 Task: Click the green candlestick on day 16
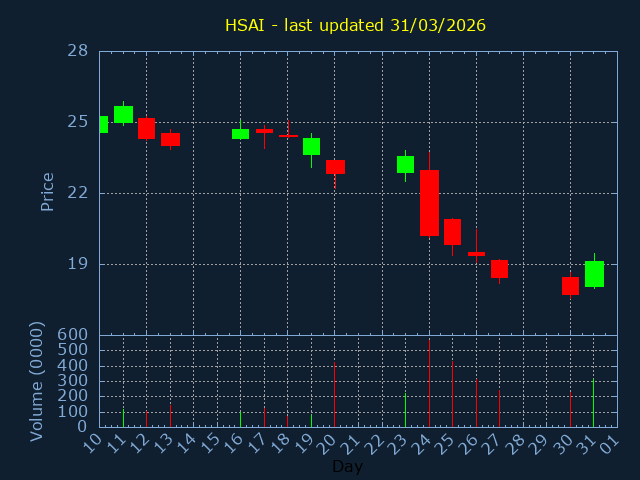(240, 134)
